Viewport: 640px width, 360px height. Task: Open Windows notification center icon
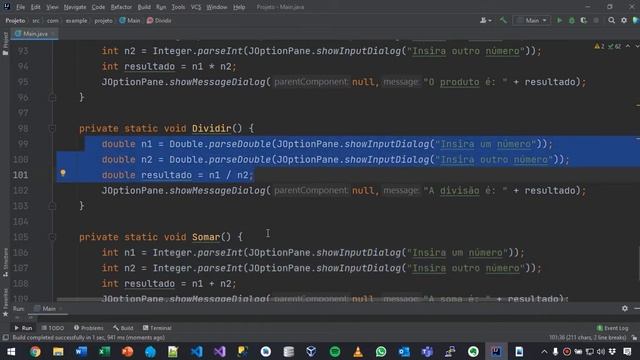coord(627,351)
